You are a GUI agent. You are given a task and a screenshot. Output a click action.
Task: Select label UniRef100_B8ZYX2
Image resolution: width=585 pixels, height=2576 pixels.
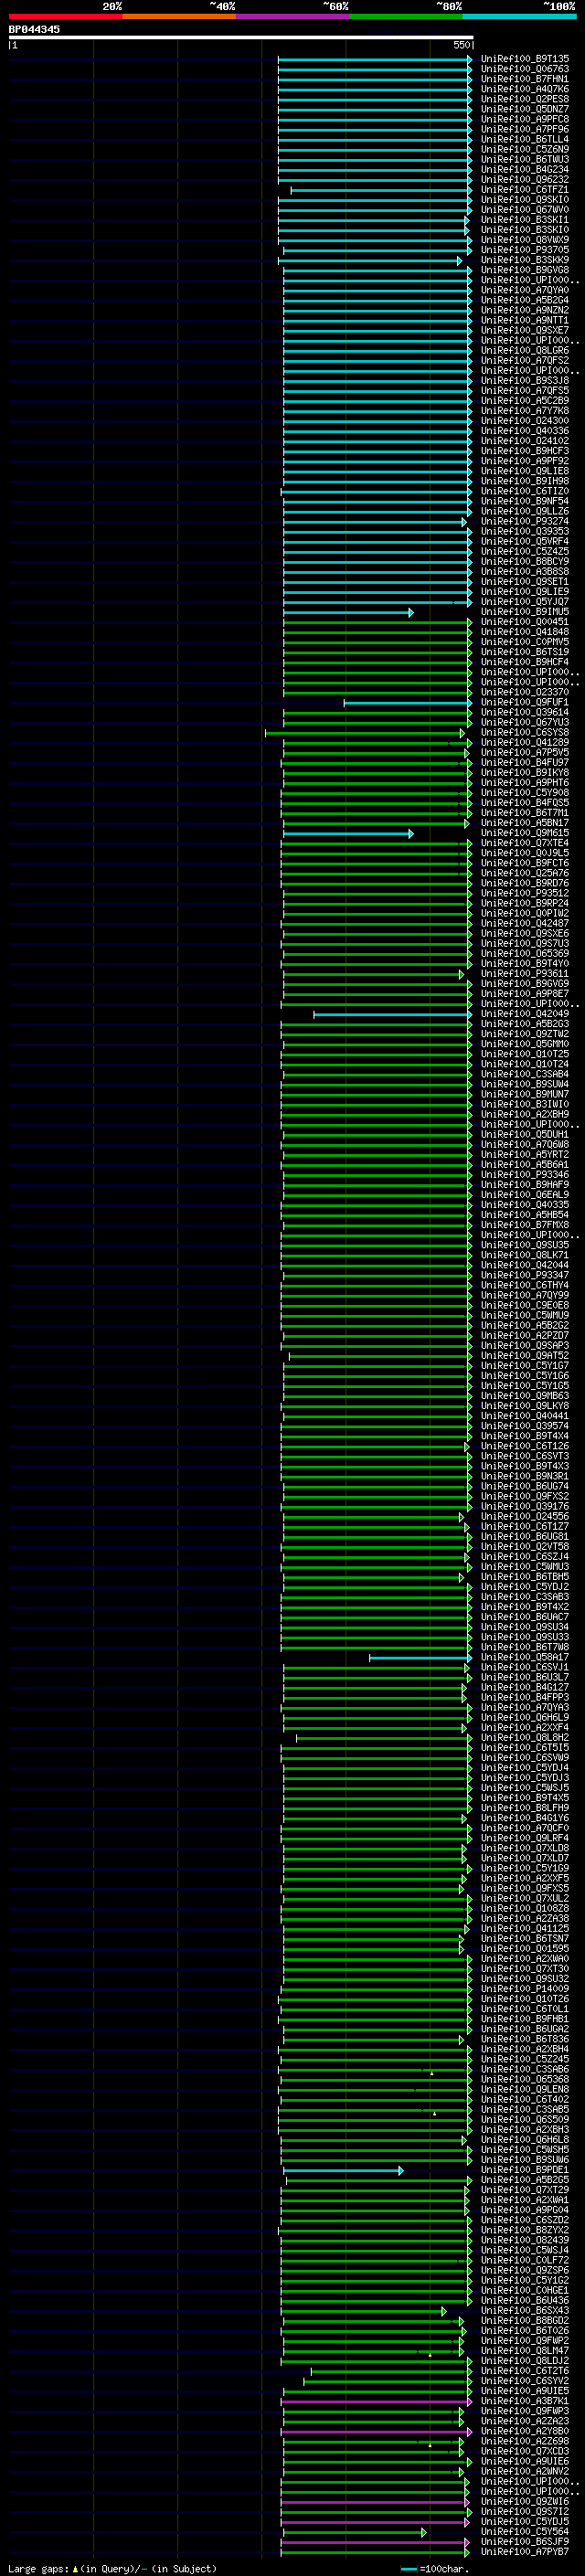(x=525, y=2231)
